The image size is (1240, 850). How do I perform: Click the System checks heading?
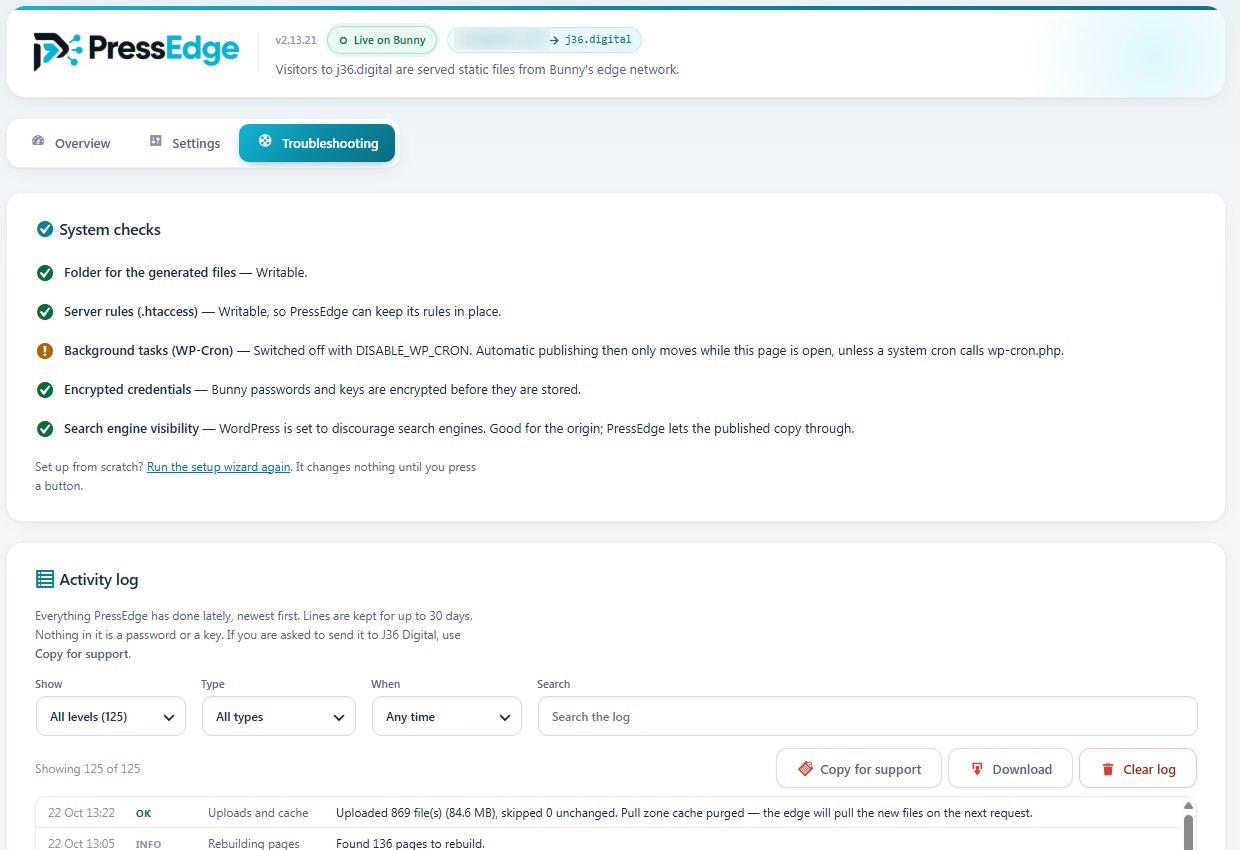point(110,230)
